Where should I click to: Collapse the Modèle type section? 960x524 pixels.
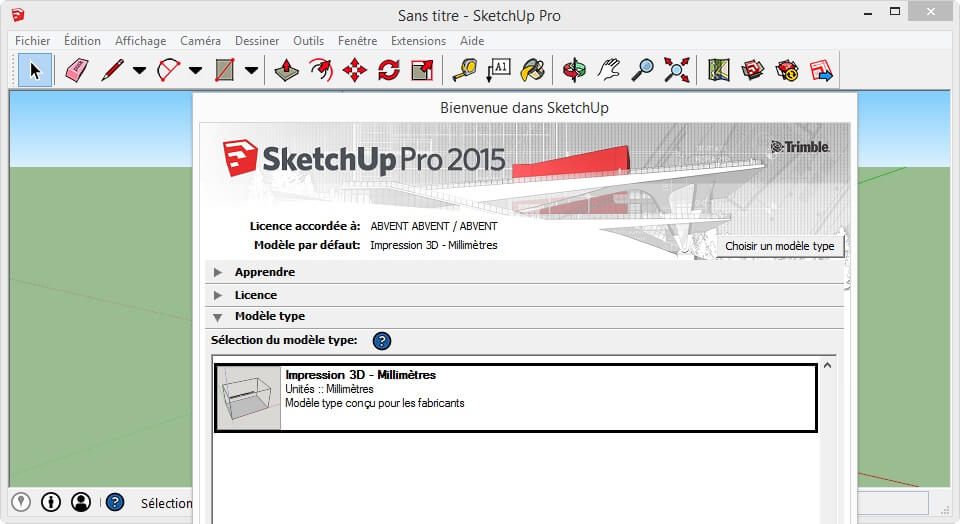[x=269, y=316]
